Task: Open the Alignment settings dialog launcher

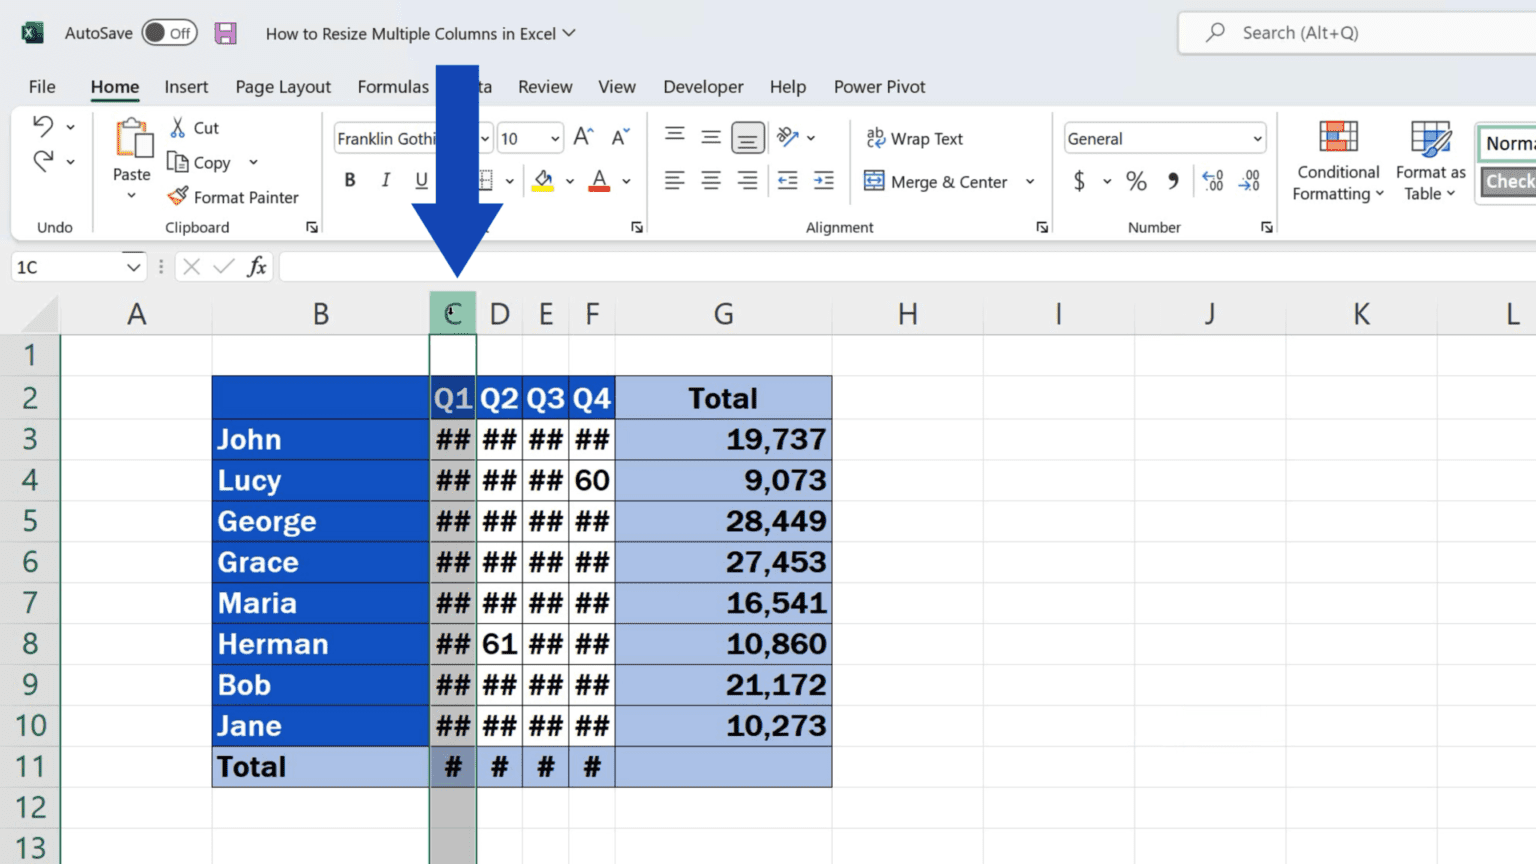Action: coord(1041,227)
